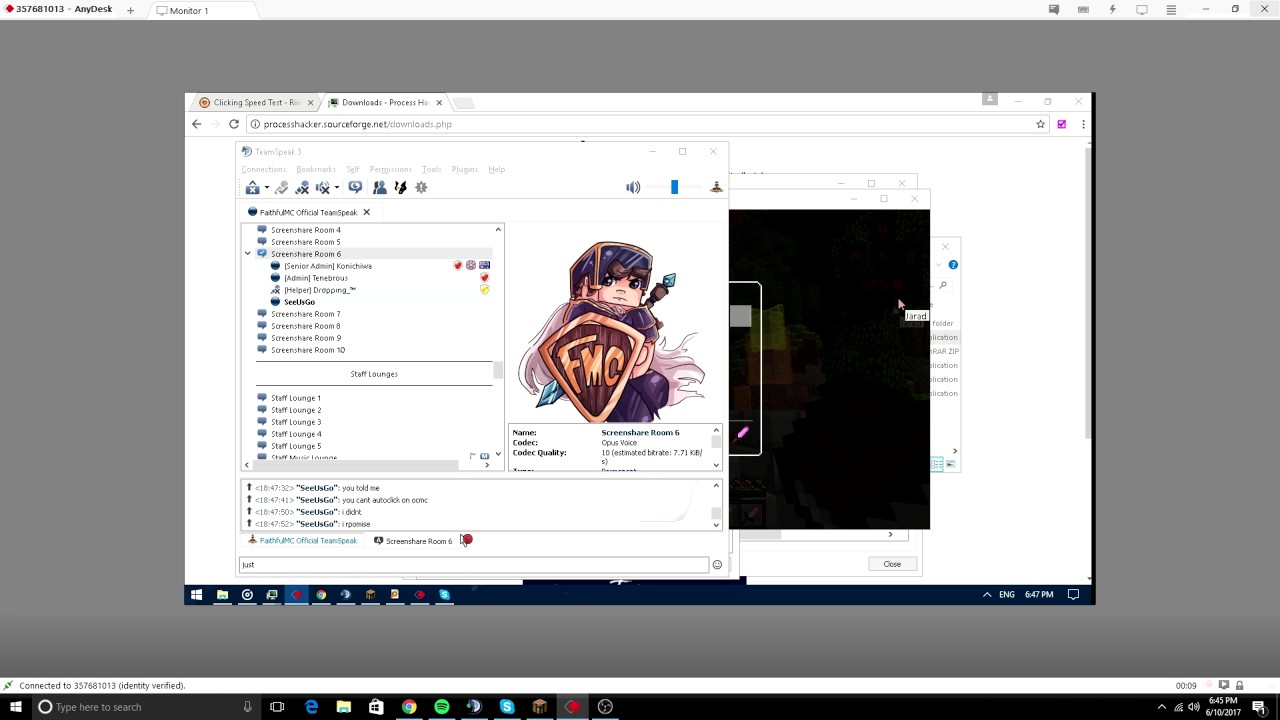Toggle the TeamSpeak away-status toolbar icon
Viewport: 1280px width, 720px height.
coord(281,187)
